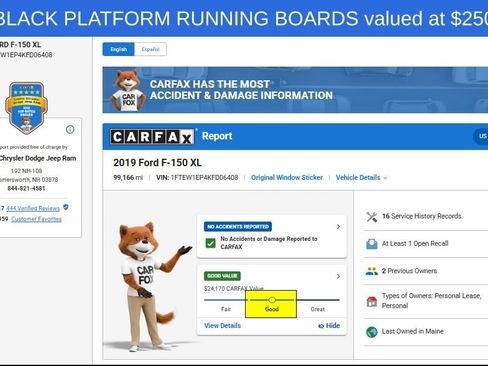
Task: Click the Chrysler Dodge Jeep Ram dealer name
Action: click(x=38, y=158)
